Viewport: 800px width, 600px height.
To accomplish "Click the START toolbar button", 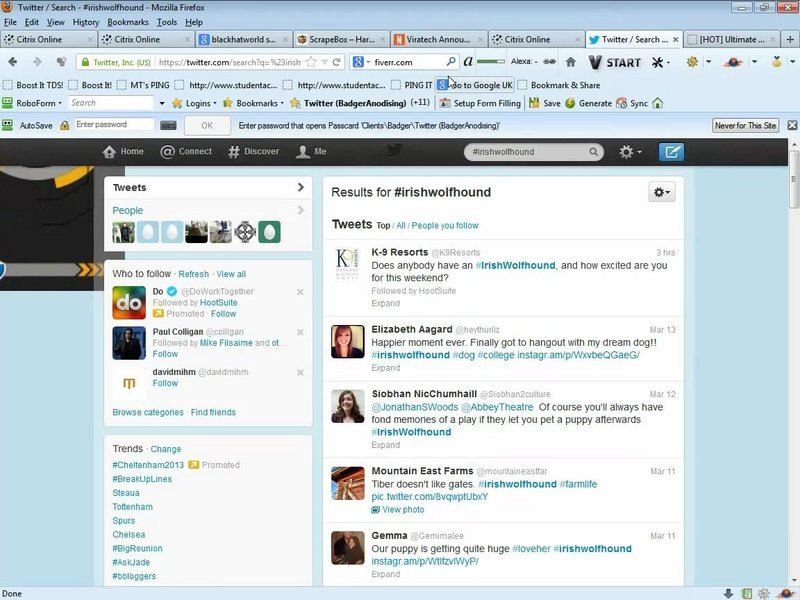I will (x=615, y=62).
